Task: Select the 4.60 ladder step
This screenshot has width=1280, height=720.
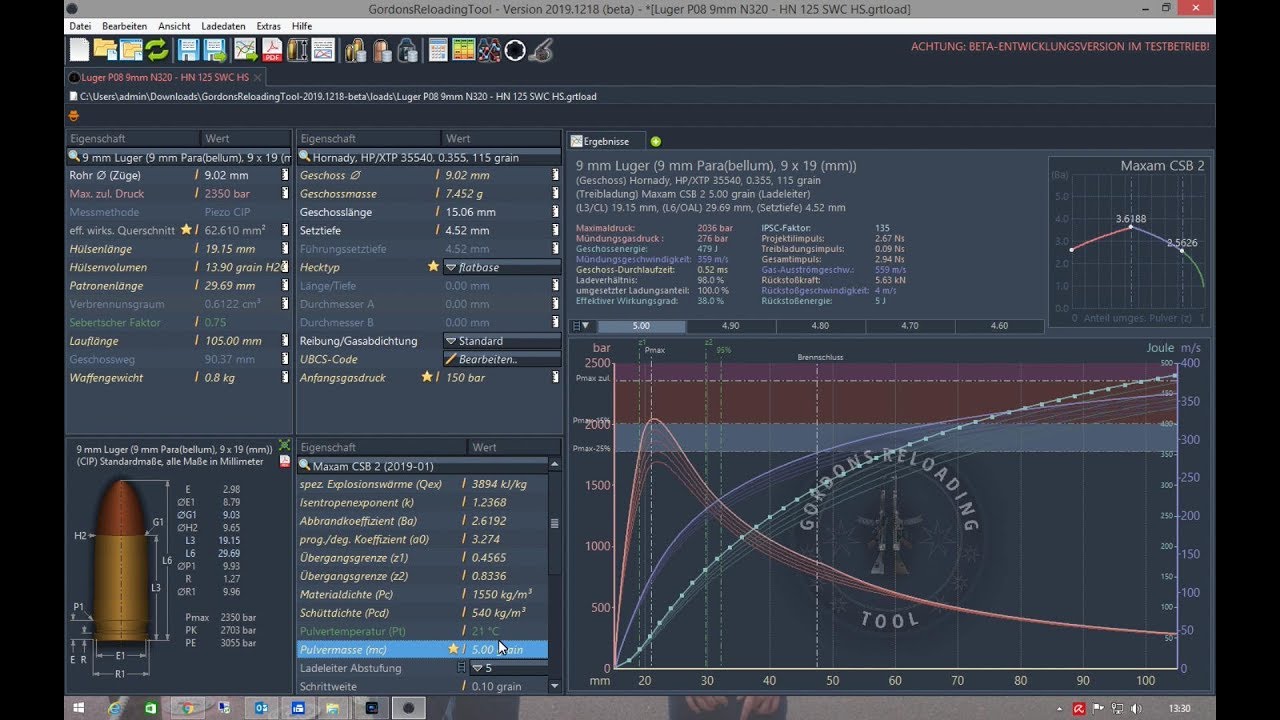Action: (x=998, y=326)
